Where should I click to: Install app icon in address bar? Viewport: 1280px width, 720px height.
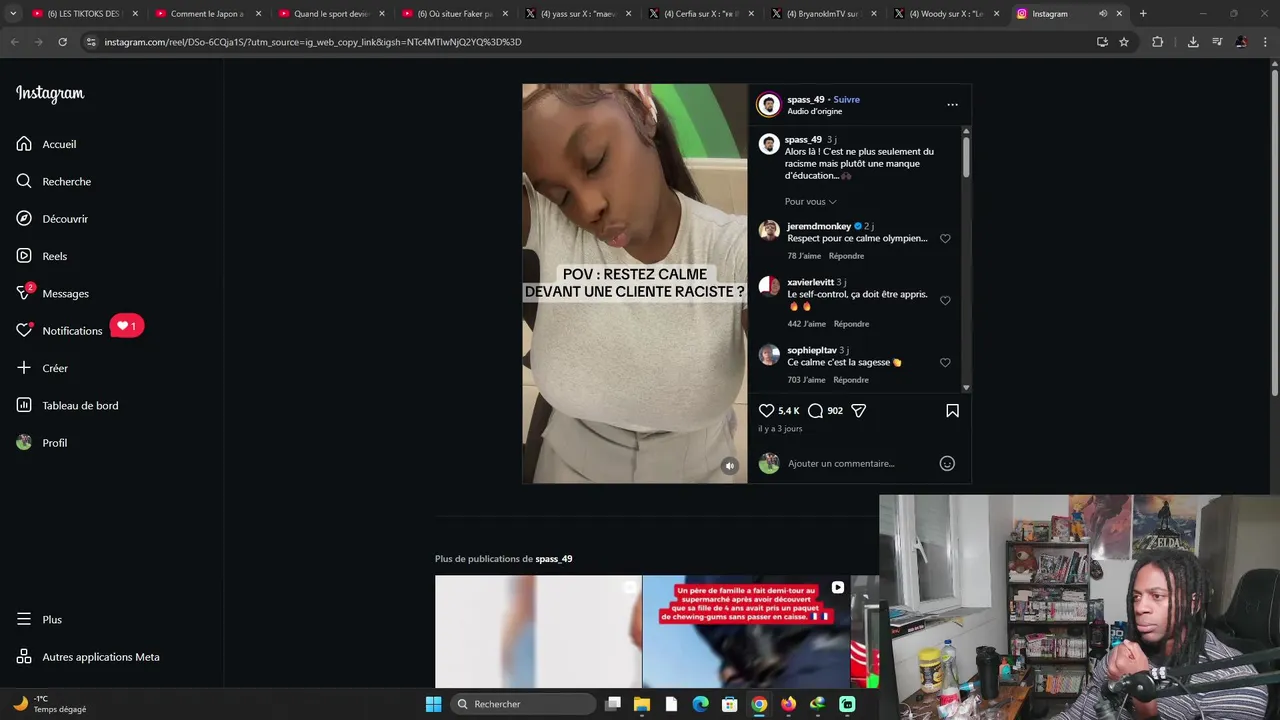coord(1102,42)
